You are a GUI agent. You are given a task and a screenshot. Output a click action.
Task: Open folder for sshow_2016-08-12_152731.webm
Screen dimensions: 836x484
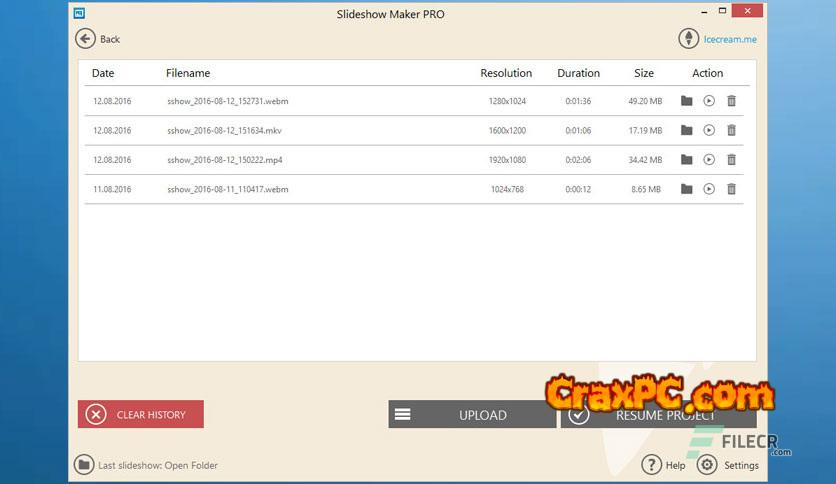click(x=687, y=101)
